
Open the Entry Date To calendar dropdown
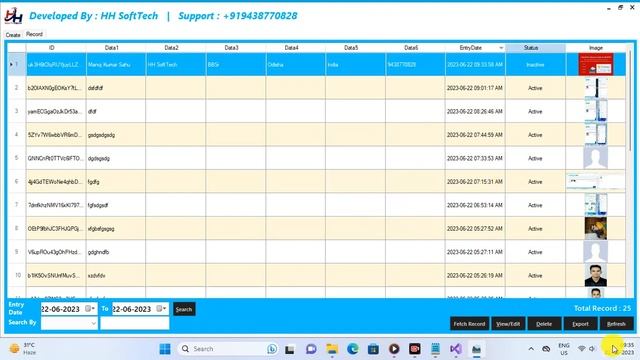coord(162,309)
